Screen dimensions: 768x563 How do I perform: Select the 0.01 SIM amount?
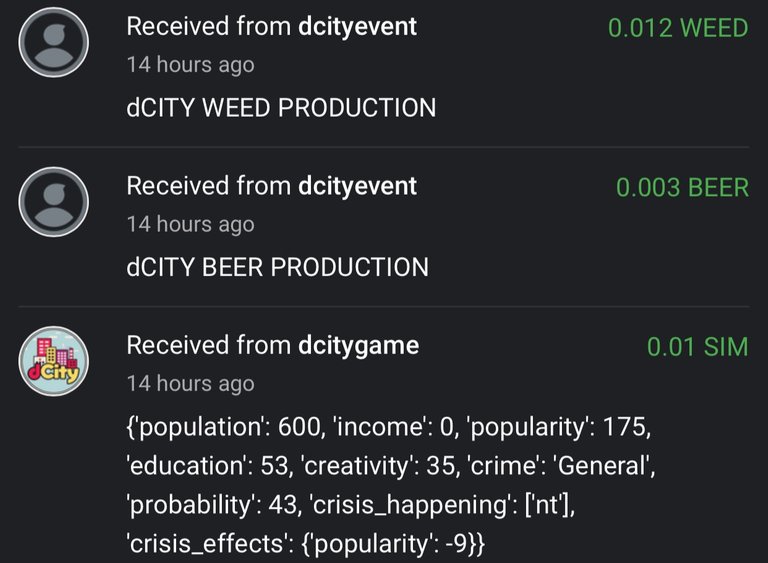697,347
